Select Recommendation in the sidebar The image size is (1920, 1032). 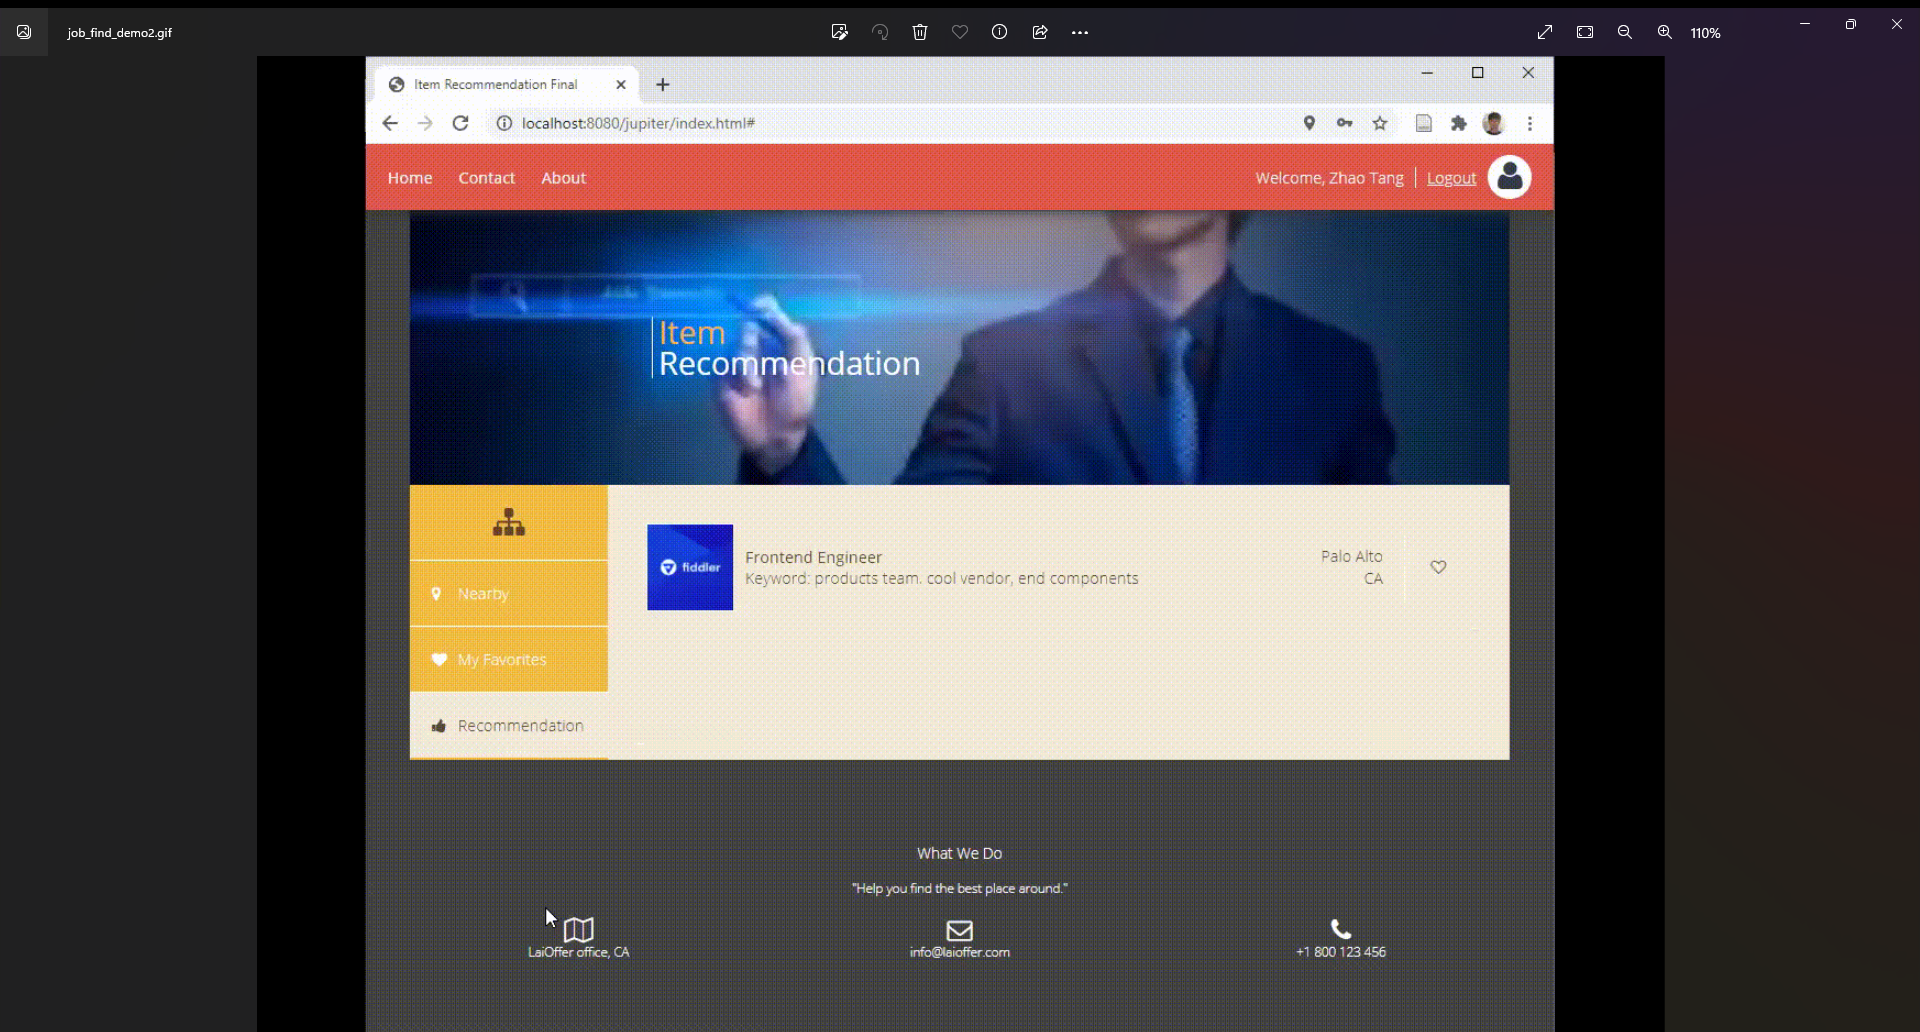509,726
